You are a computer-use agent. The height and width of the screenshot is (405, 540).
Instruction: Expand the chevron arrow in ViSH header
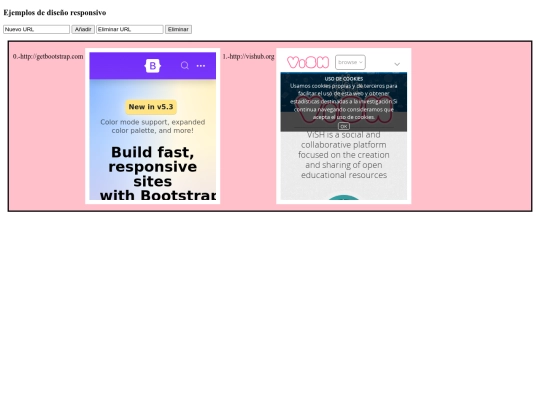pyautogui.click(x=397, y=64)
